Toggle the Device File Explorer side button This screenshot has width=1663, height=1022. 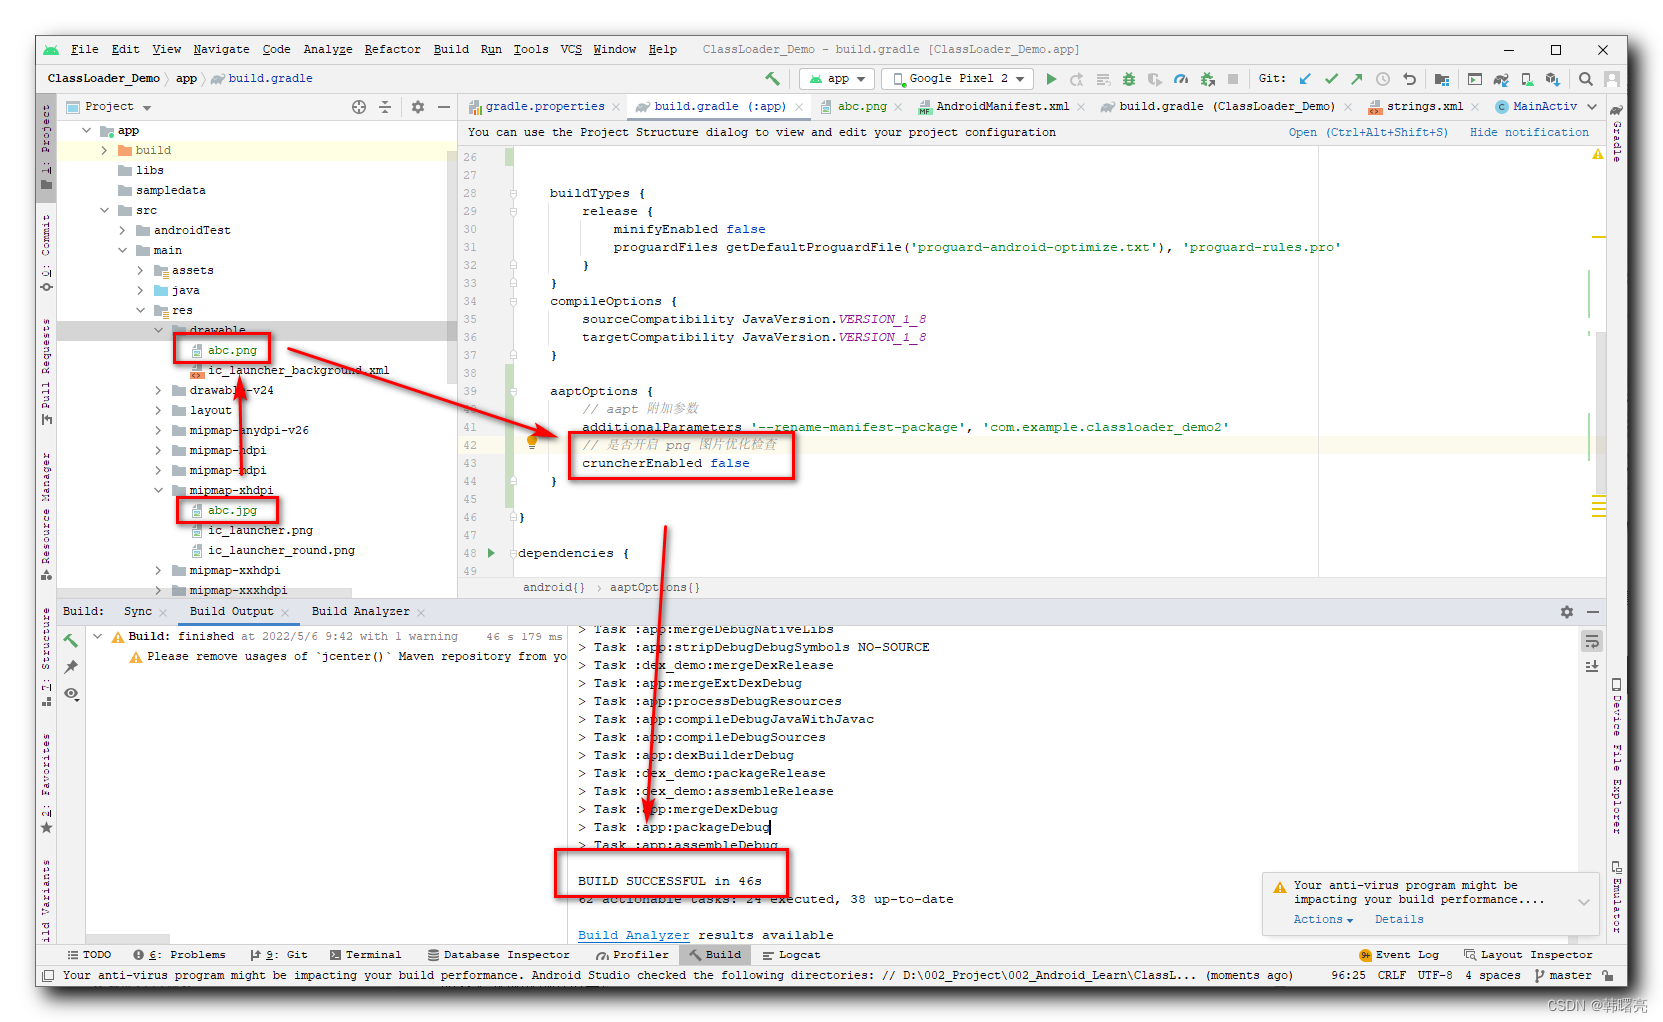coord(1616,755)
